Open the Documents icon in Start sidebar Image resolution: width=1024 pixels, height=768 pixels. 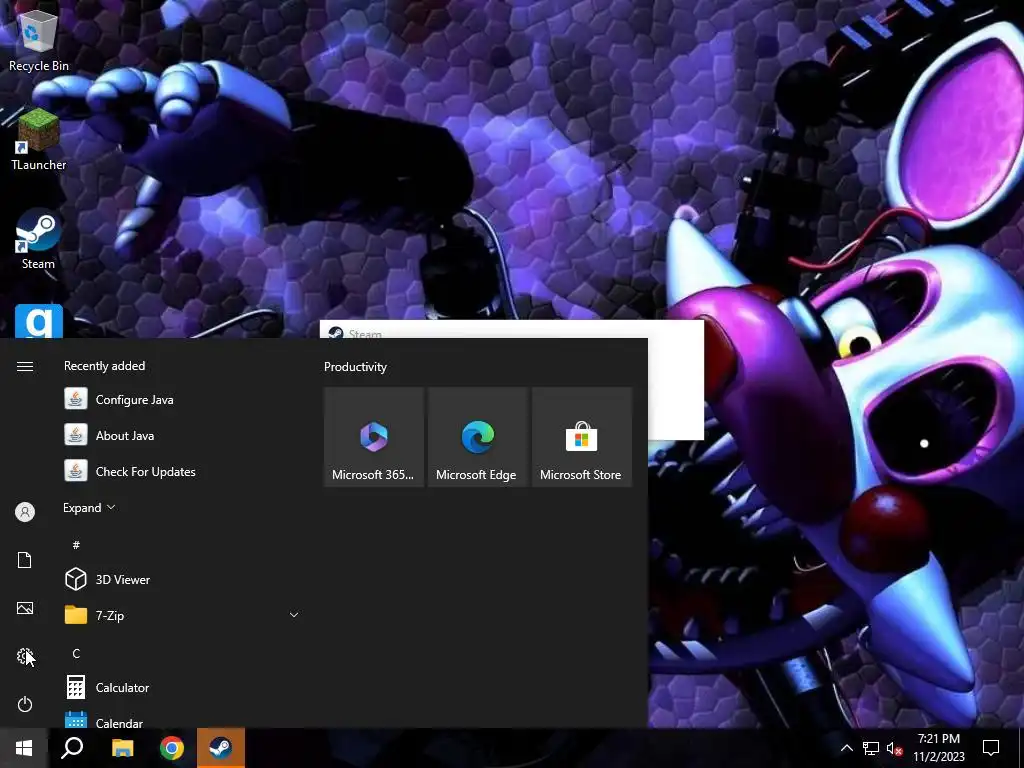point(25,560)
